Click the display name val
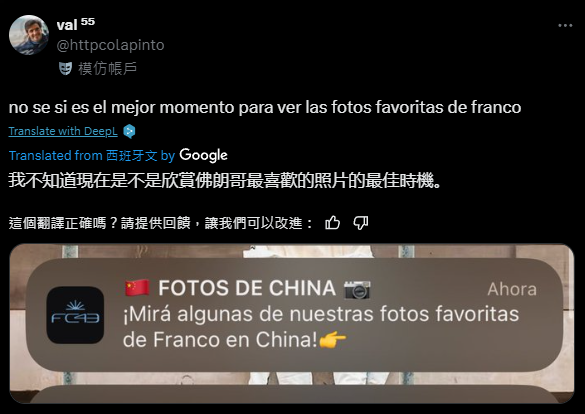This screenshot has width=585, height=414. coord(67,25)
